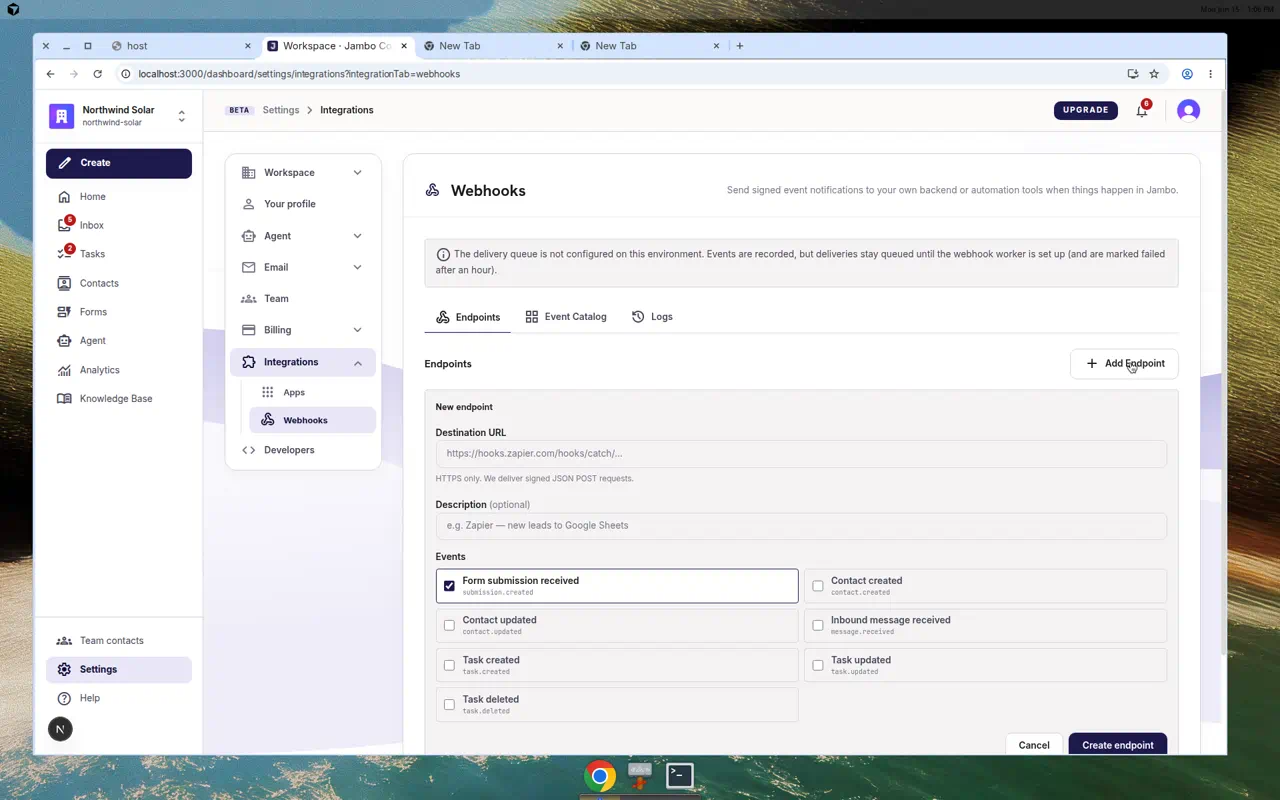Switch to the host browser tab

[x=180, y=46]
